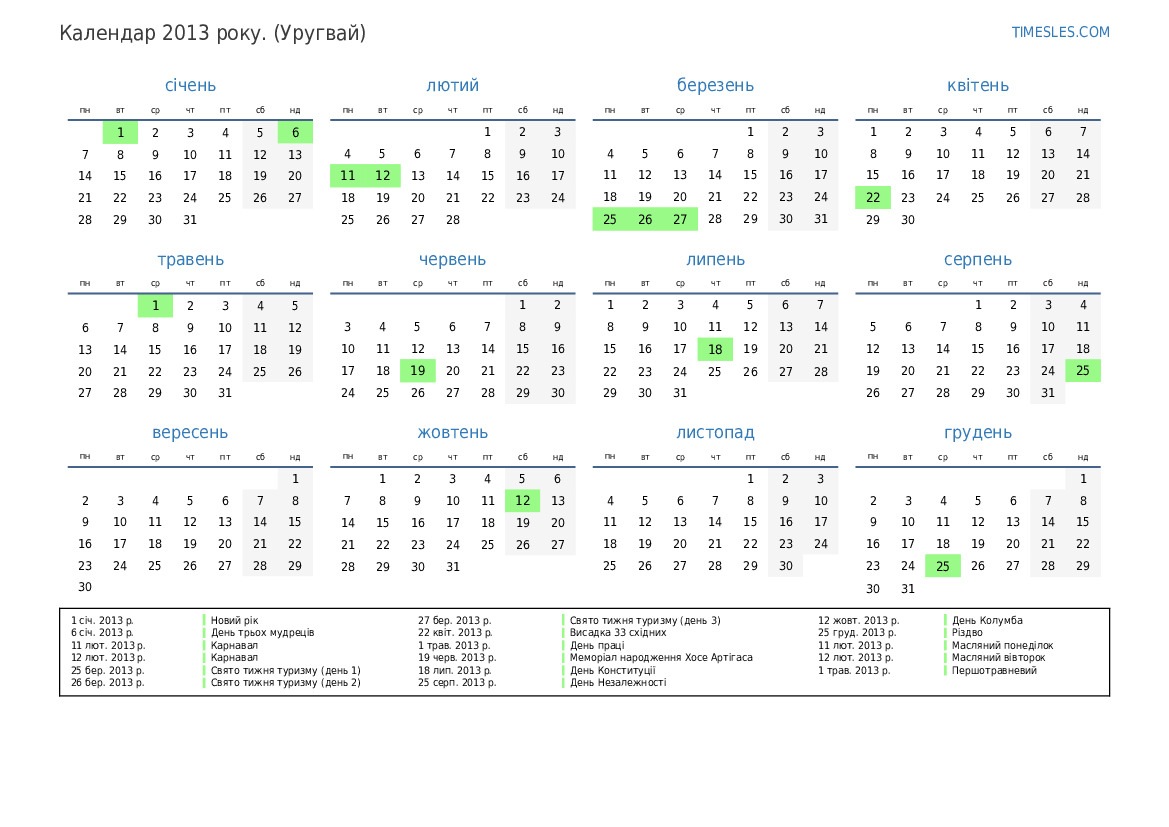Image resolution: width=1169 pixels, height=827 pixels.
Task: Click legend entry 'Різдво'
Action: coord(967,632)
